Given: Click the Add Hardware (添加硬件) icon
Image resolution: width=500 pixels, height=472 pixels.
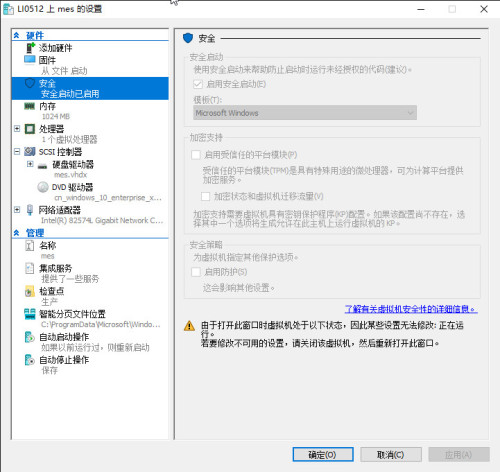Looking at the screenshot, I should coord(30,48).
